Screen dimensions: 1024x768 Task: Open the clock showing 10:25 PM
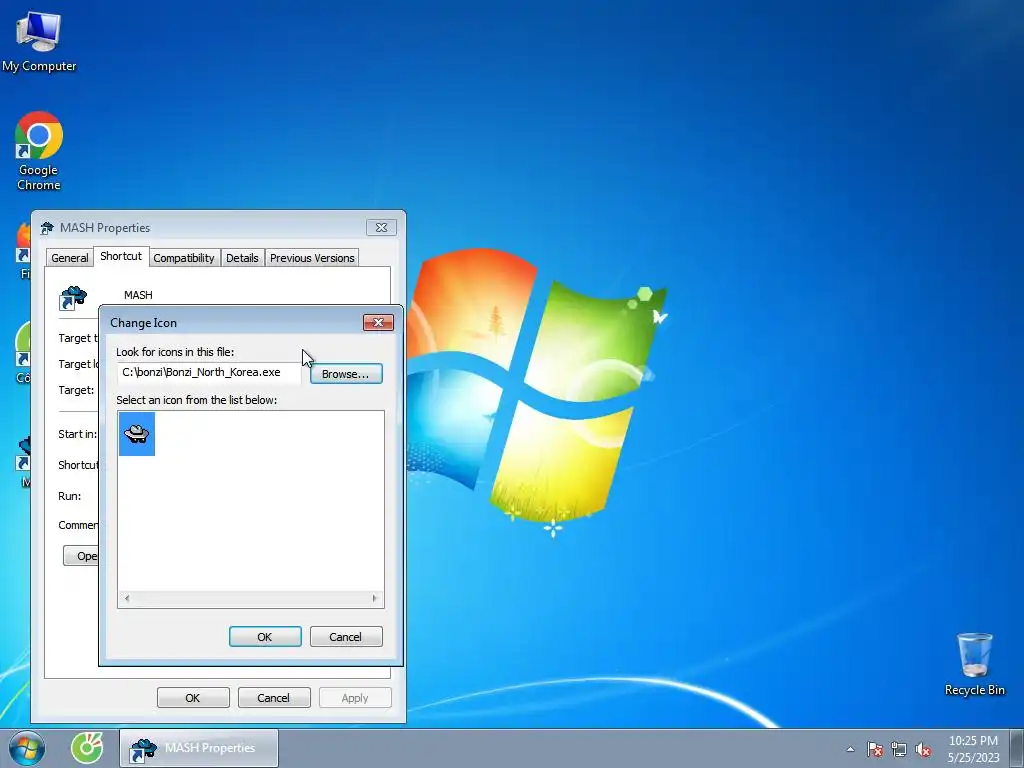[x=973, y=749]
